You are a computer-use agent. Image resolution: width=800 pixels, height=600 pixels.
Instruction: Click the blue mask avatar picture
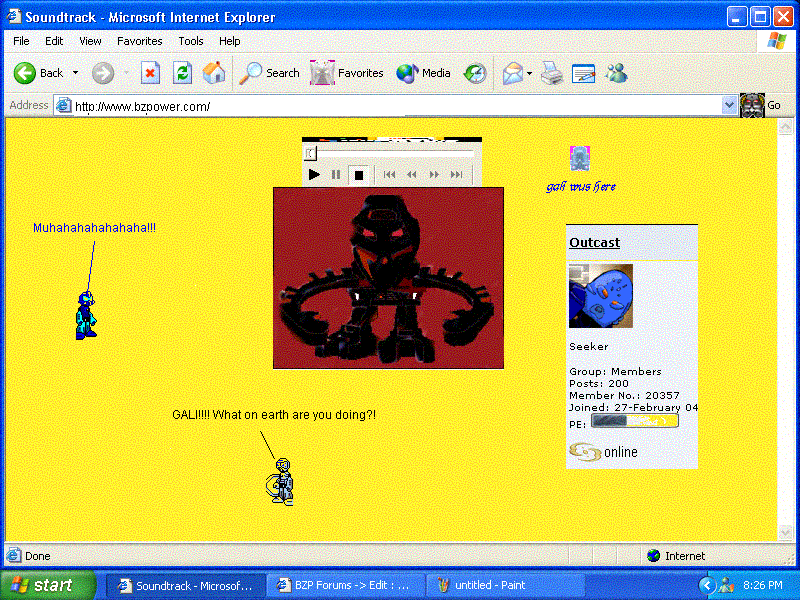601,296
